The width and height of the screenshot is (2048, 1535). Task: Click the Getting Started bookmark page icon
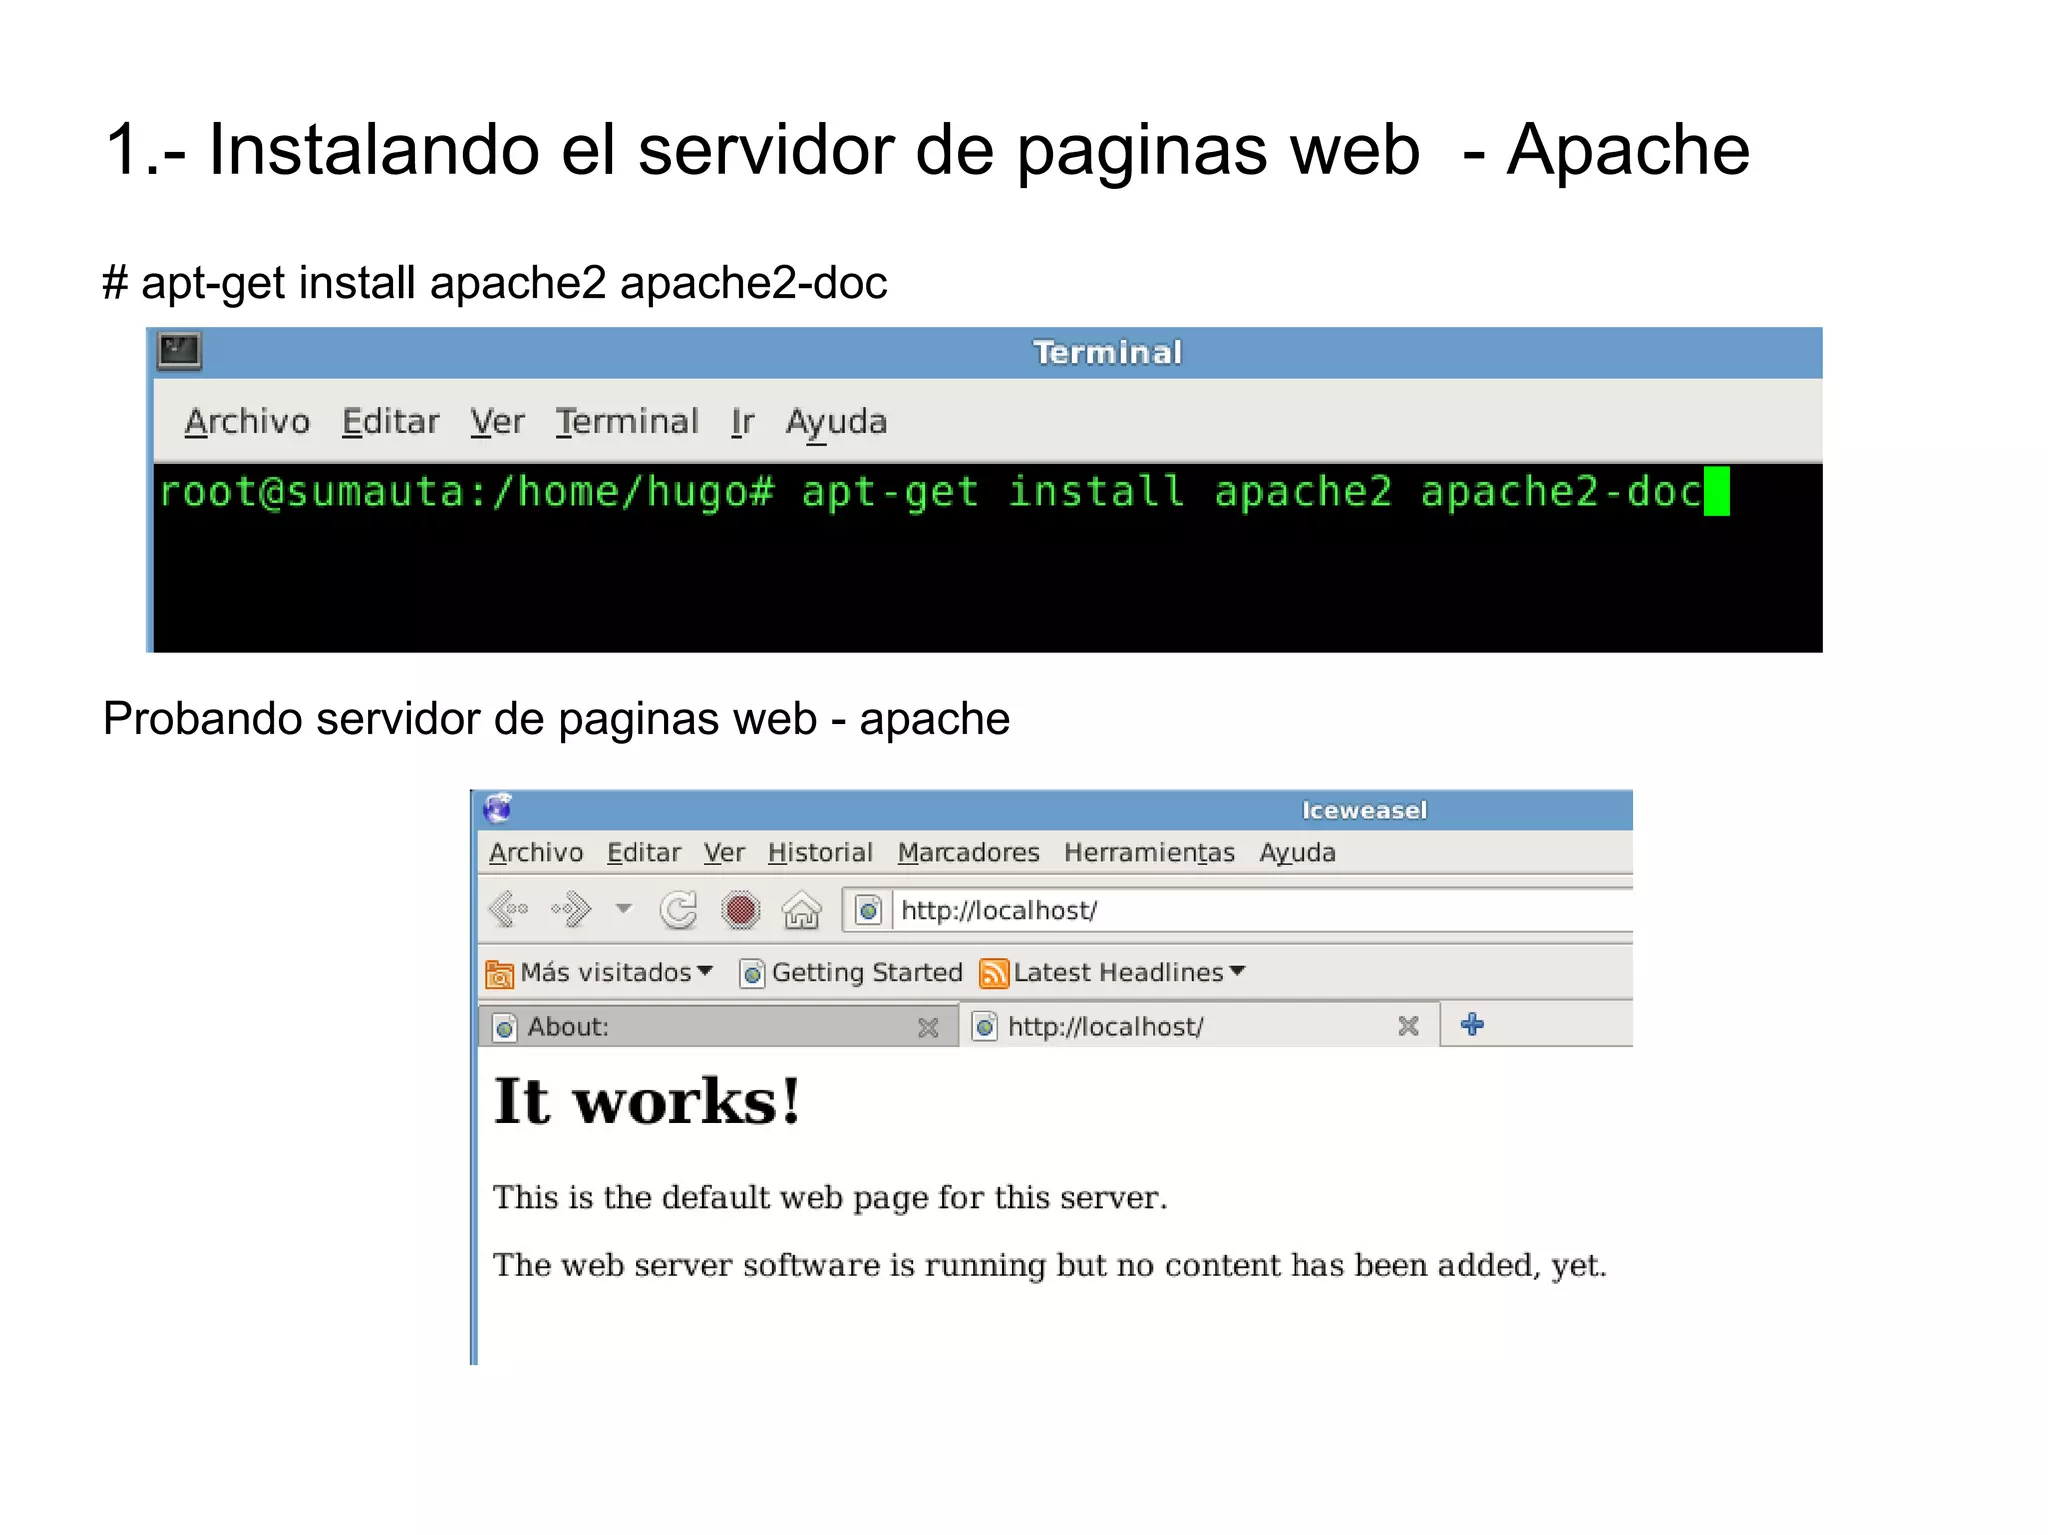coord(753,973)
